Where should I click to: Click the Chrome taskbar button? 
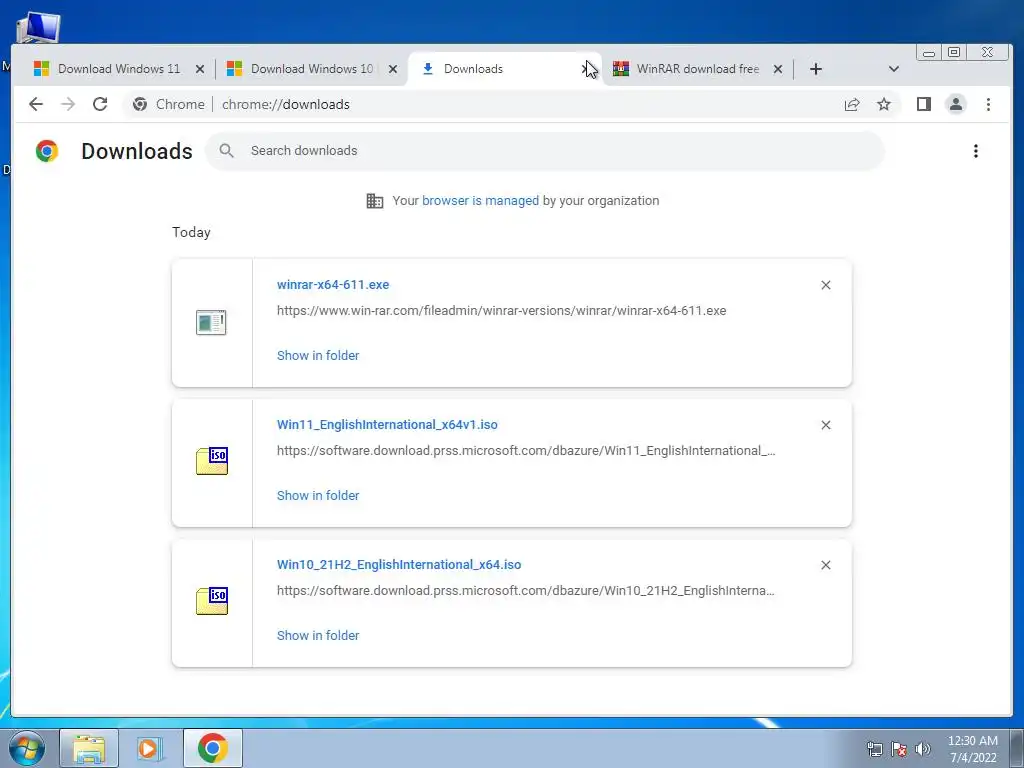point(213,748)
